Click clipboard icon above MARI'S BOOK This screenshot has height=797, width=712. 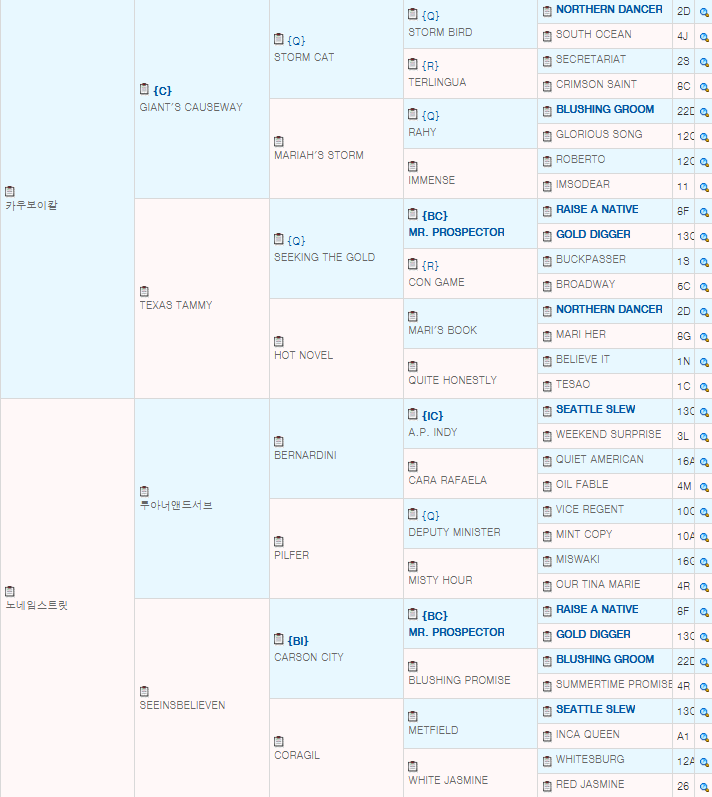click(x=413, y=316)
